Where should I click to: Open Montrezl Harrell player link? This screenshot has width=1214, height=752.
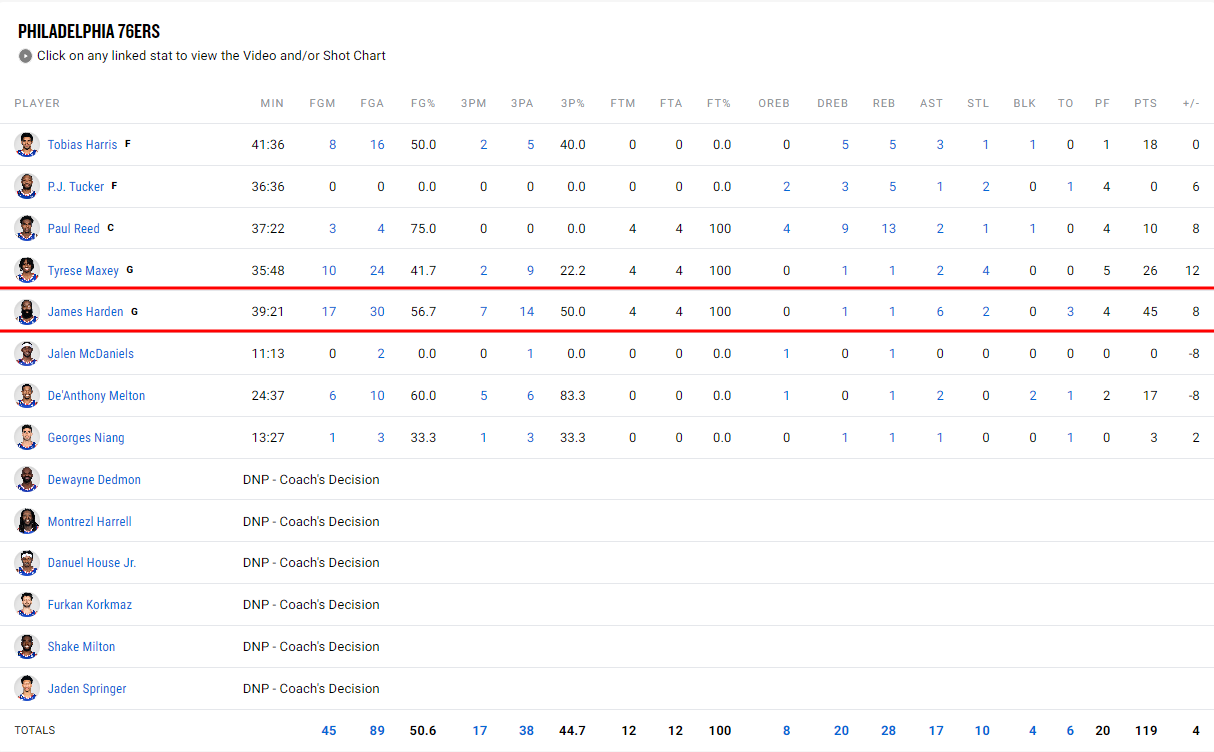tap(90, 522)
